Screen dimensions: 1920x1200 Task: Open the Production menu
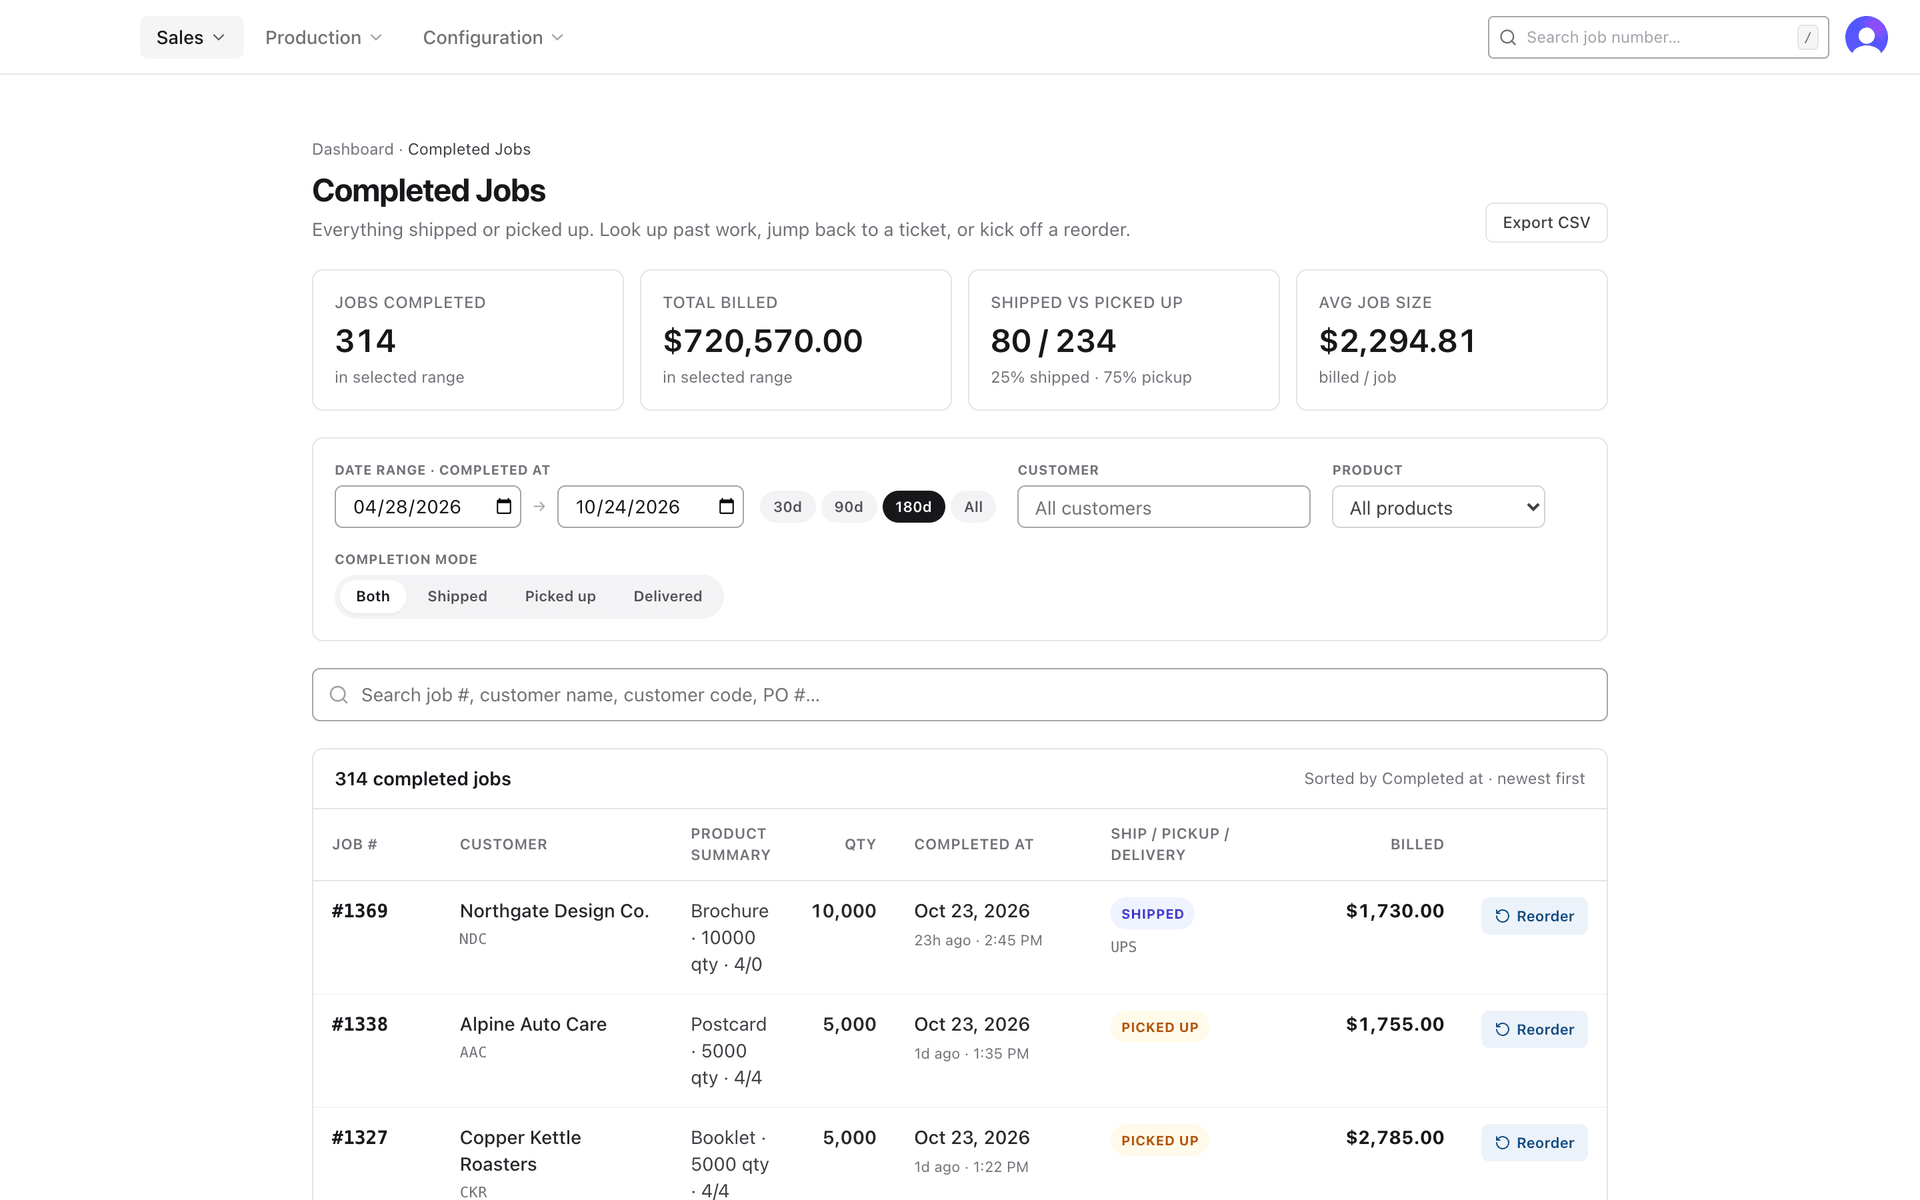click(323, 37)
